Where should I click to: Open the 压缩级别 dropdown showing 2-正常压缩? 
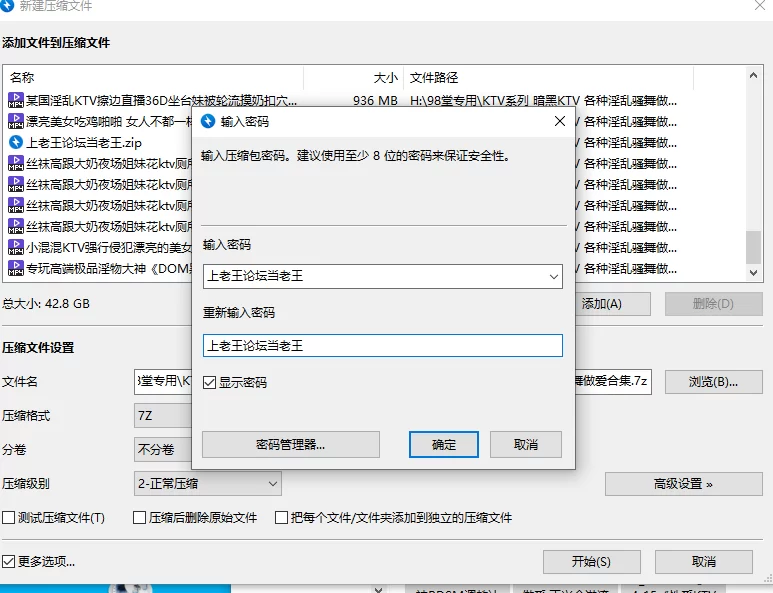coord(208,484)
